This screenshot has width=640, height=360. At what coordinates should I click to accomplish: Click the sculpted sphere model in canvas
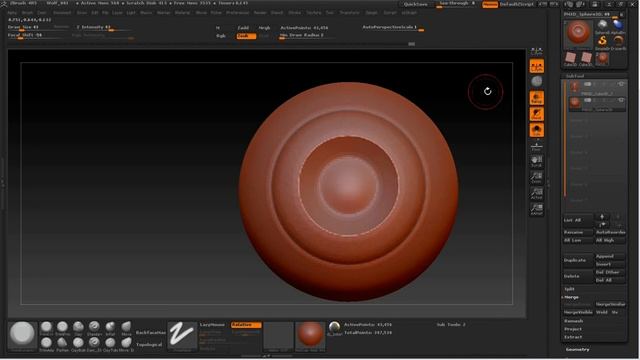tap(348, 192)
